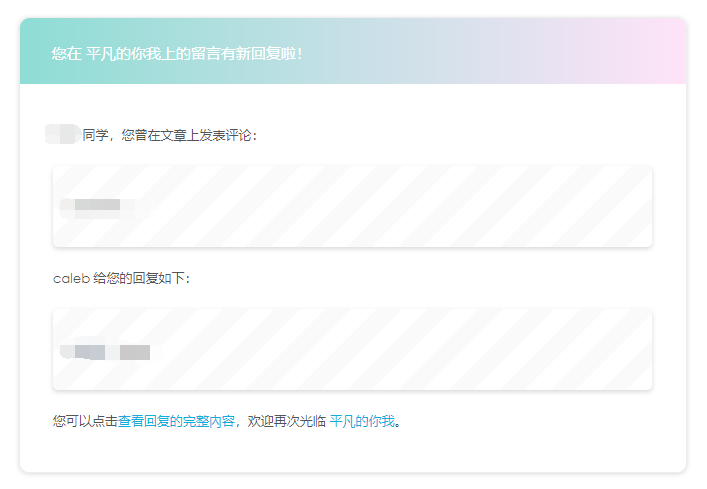
Task: Click the teal left edge of header banner
Action: point(32,52)
